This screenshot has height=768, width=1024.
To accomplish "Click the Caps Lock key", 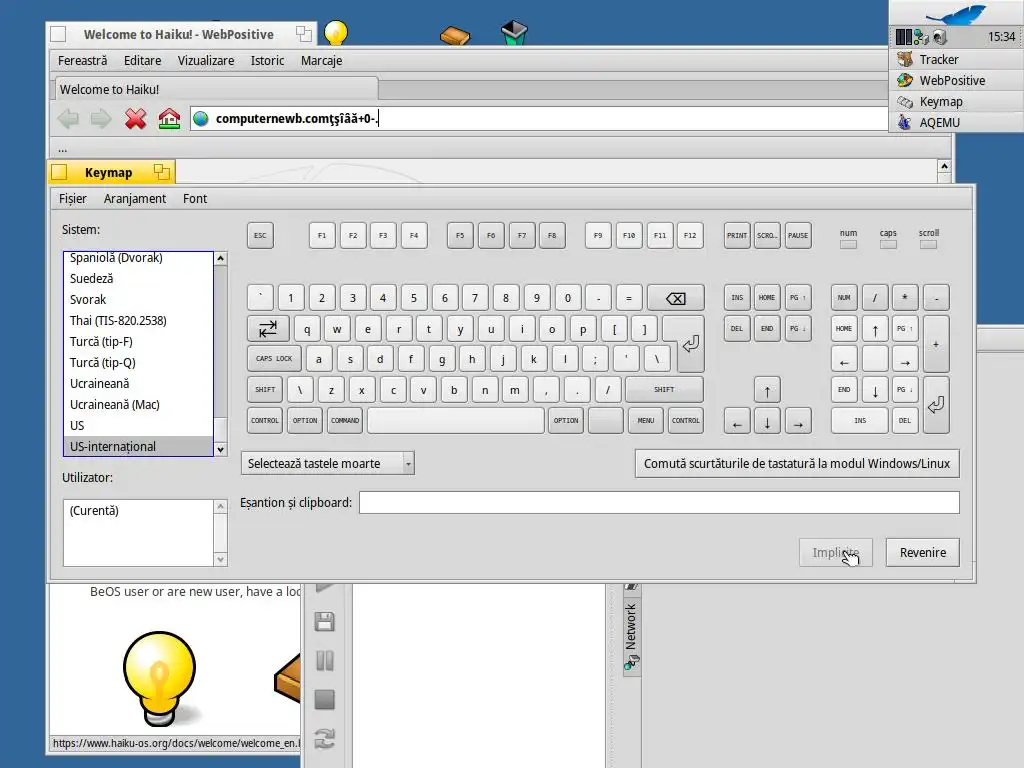I will click(274, 359).
